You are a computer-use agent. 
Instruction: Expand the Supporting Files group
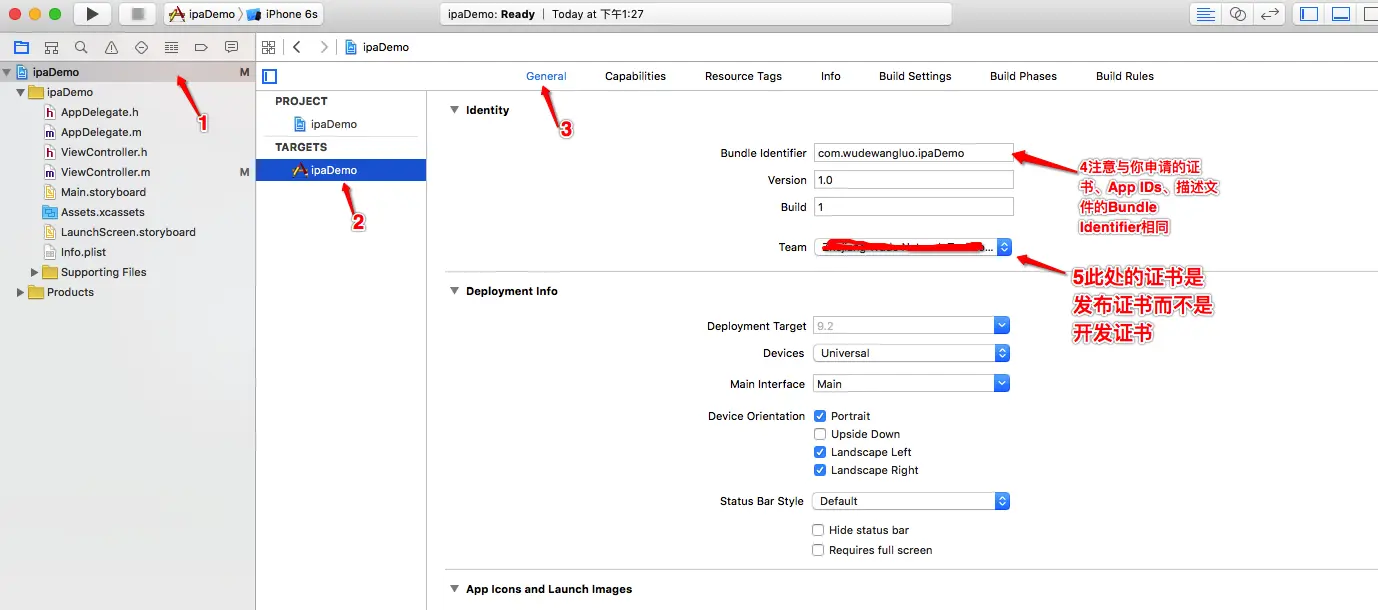coord(35,272)
